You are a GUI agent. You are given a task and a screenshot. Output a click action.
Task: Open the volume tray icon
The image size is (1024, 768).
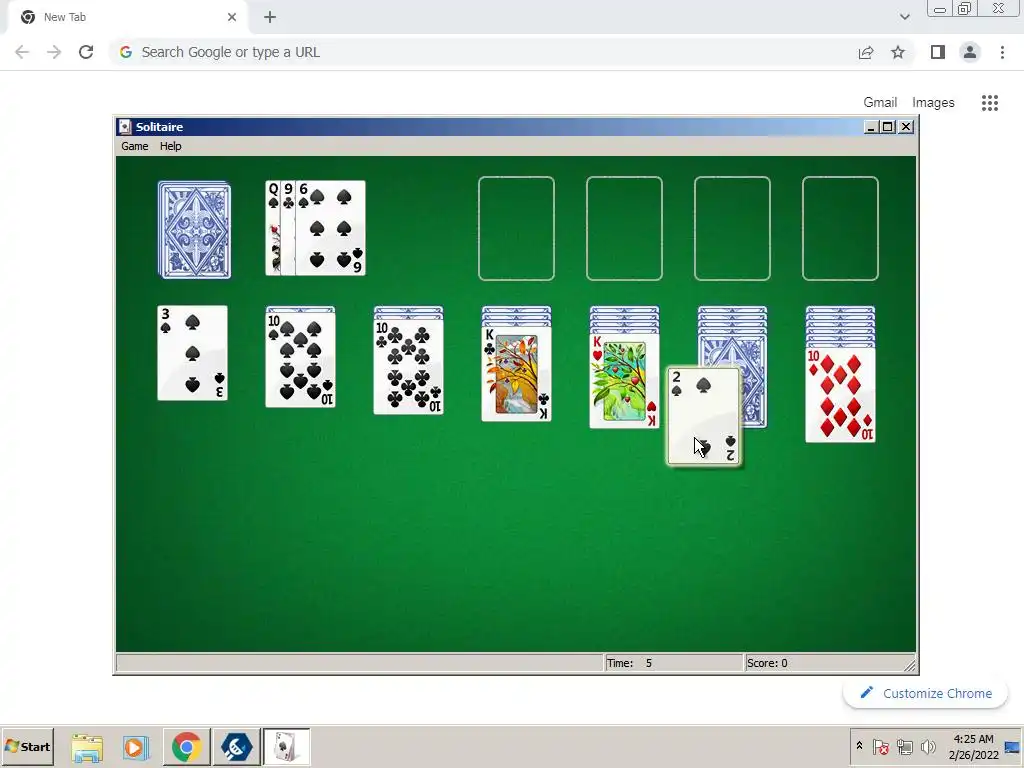tap(927, 746)
